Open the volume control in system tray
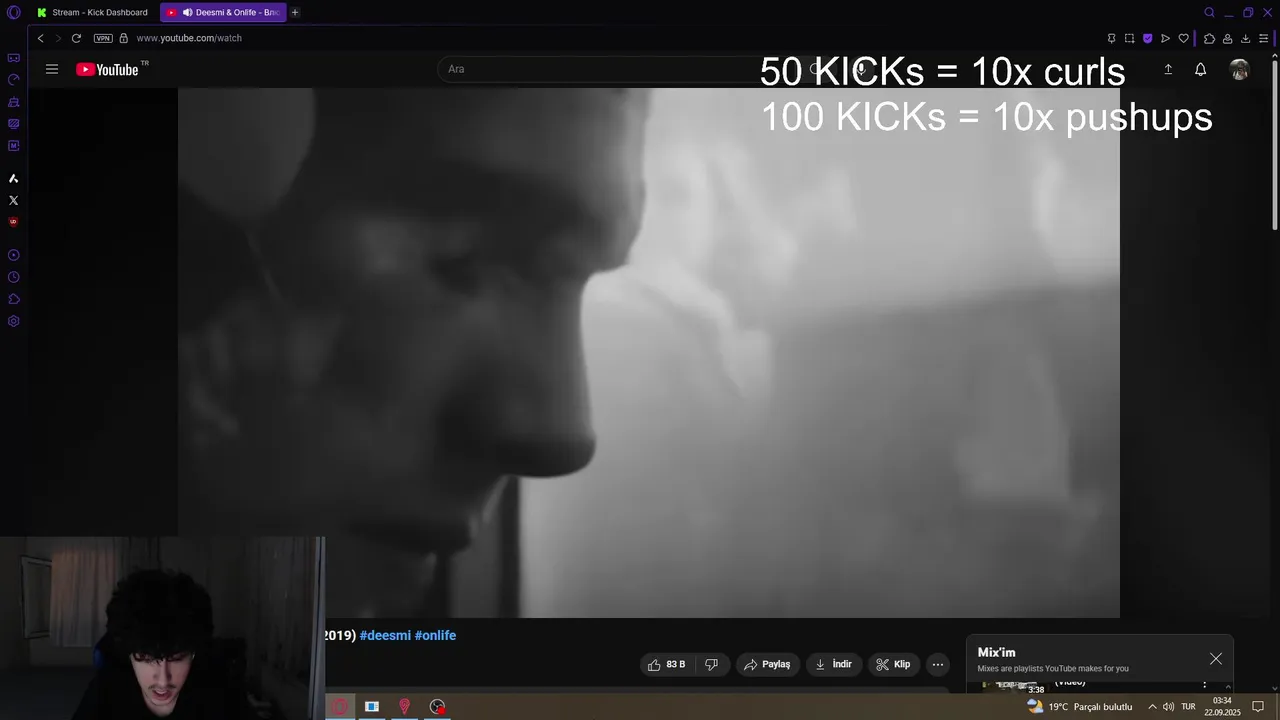Viewport: 1280px width, 720px height. pos(1168,706)
